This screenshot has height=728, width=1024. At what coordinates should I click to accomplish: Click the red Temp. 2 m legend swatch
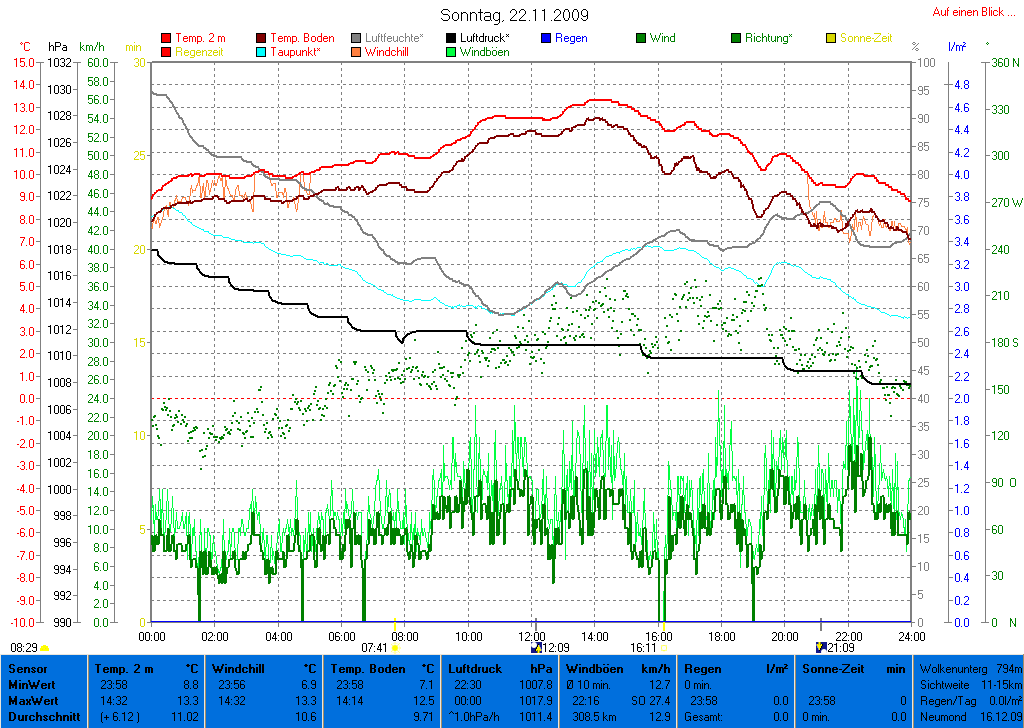pos(166,38)
